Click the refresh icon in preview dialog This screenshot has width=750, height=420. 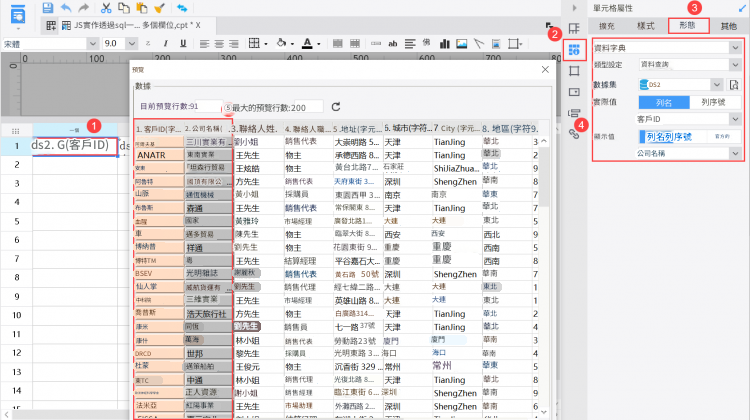coord(336,107)
